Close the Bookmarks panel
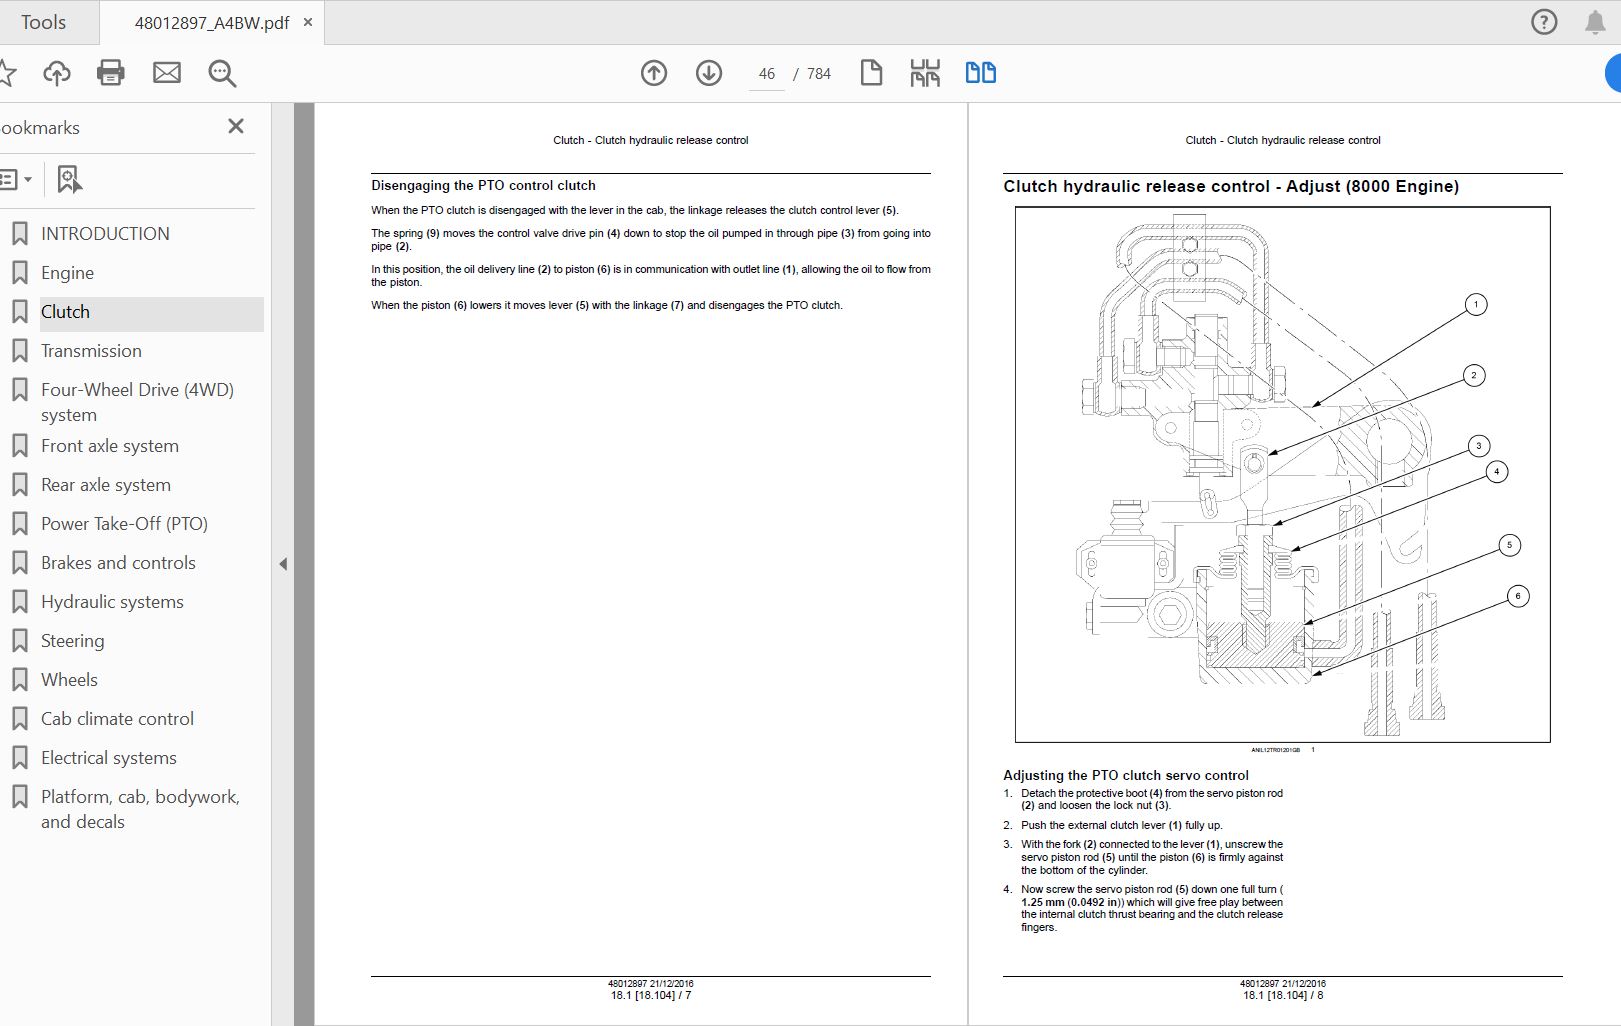Image resolution: width=1621 pixels, height=1026 pixels. pos(236,126)
